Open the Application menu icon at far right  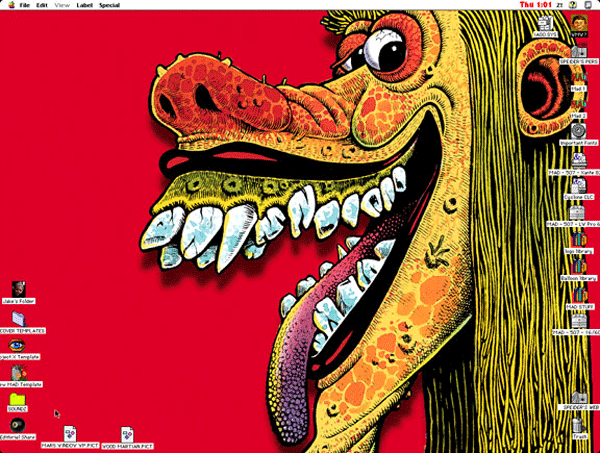588,5
